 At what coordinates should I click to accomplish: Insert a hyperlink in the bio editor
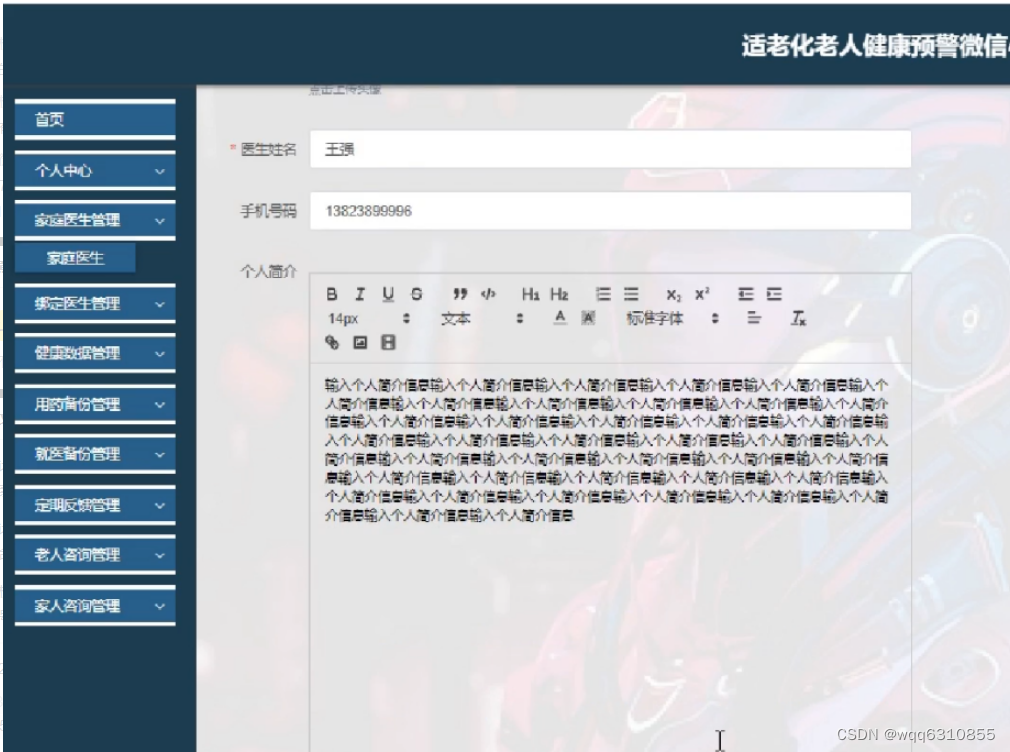point(332,342)
